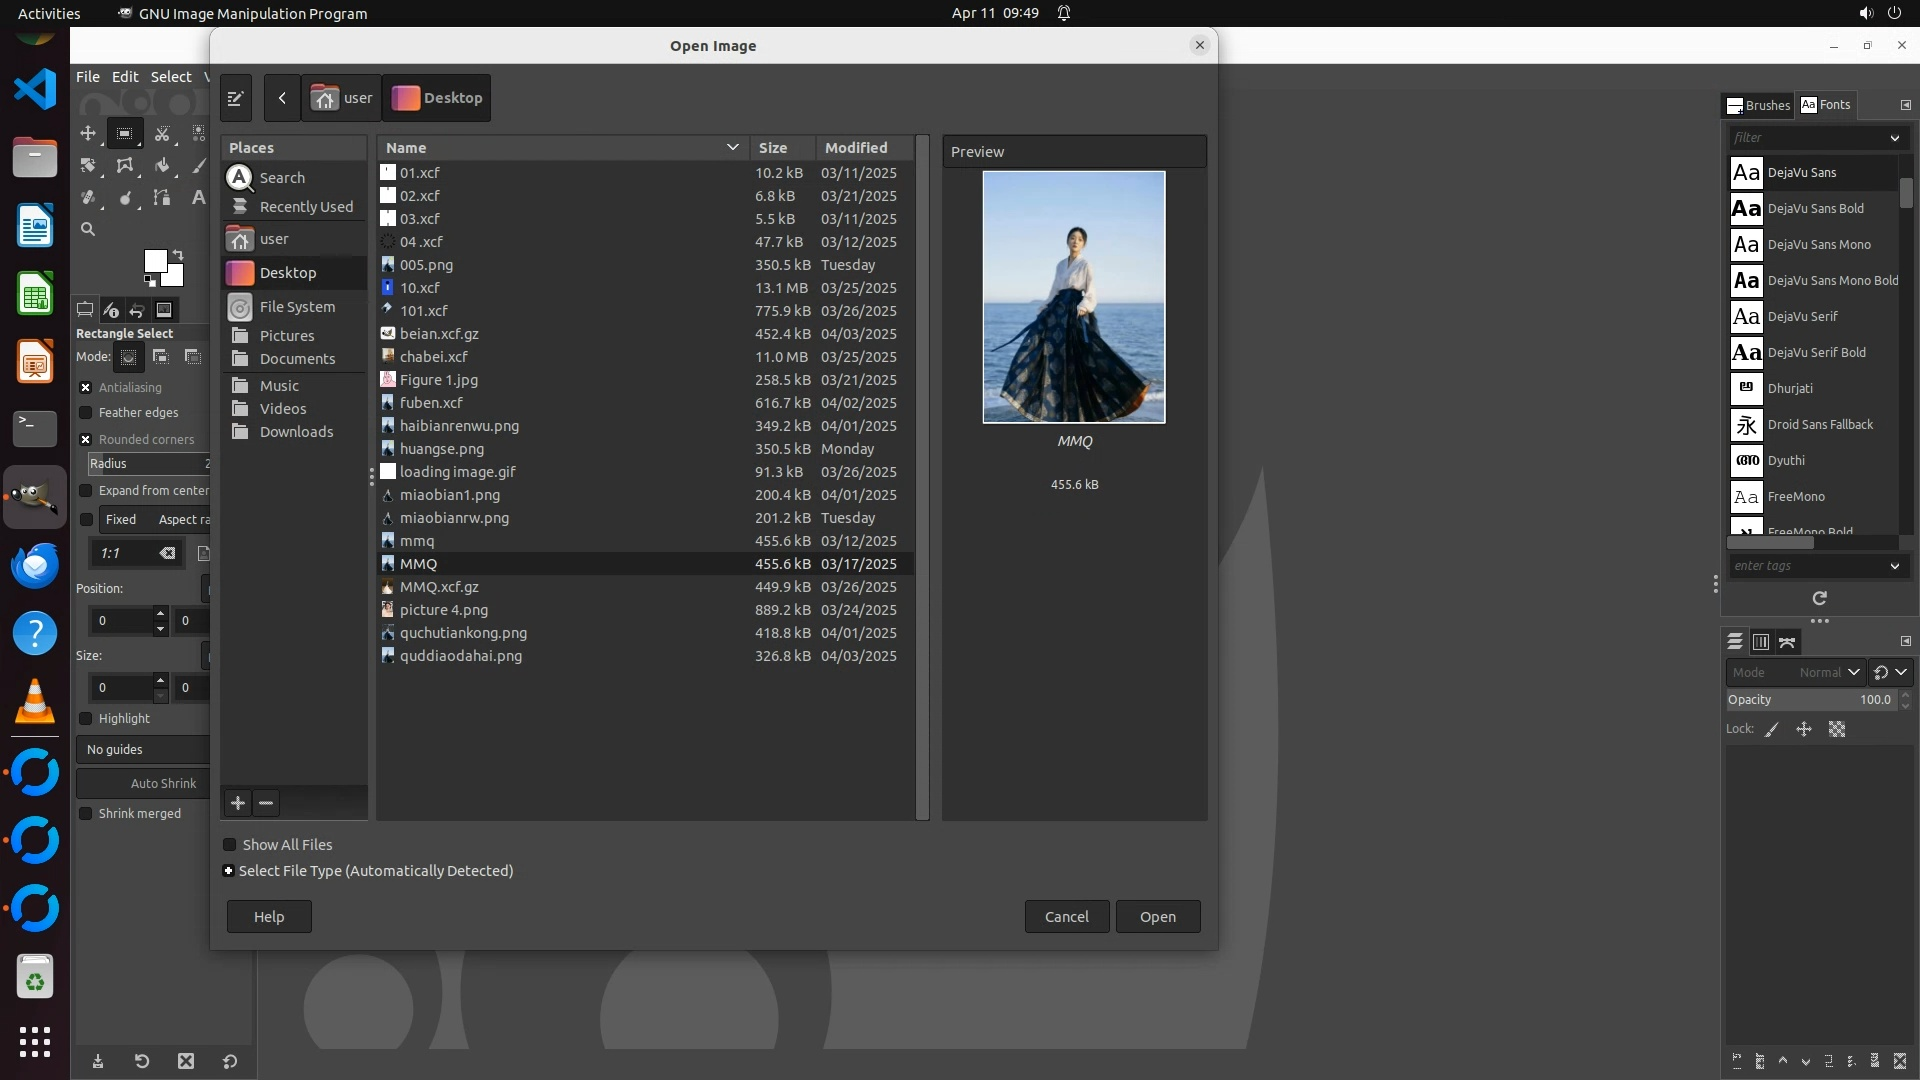Select the Zoom tool in toolbox
This screenshot has height=1080, width=1920.
[88, 229]
